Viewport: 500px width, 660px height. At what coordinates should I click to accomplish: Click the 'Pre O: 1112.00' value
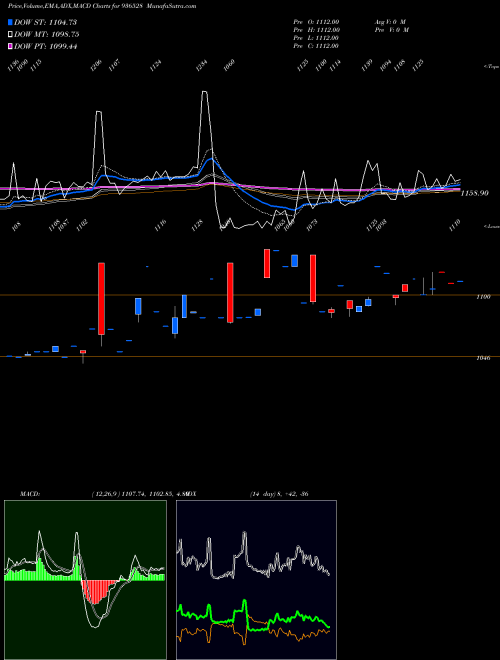(x=316, y=22)
